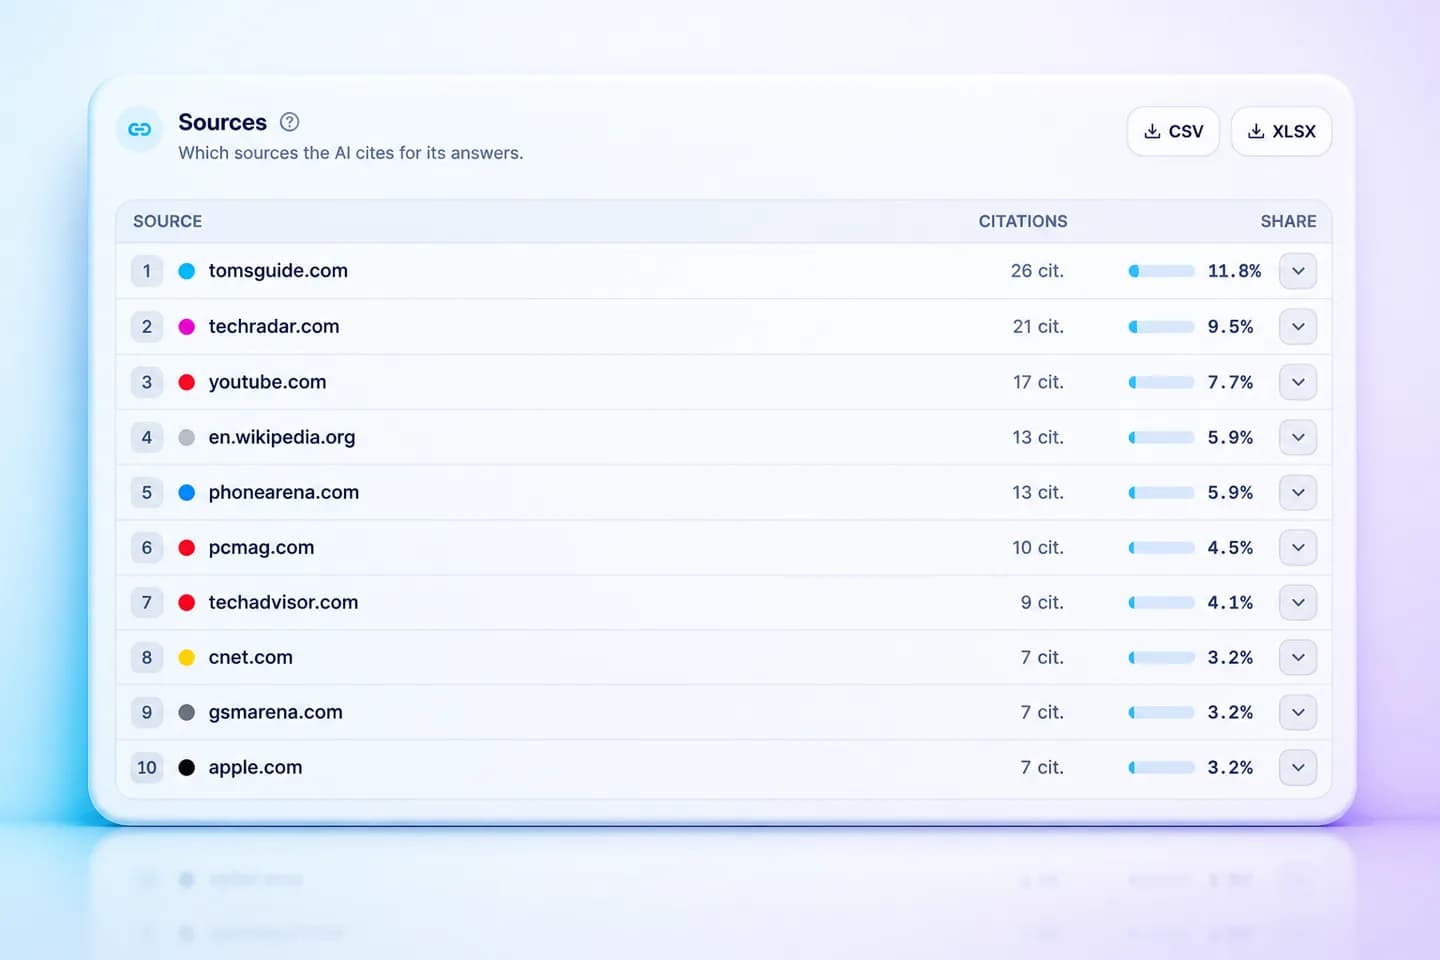Click the 26 cit. value
The width and height of the screenshot is (1440, 960).
click(1037, 271)
